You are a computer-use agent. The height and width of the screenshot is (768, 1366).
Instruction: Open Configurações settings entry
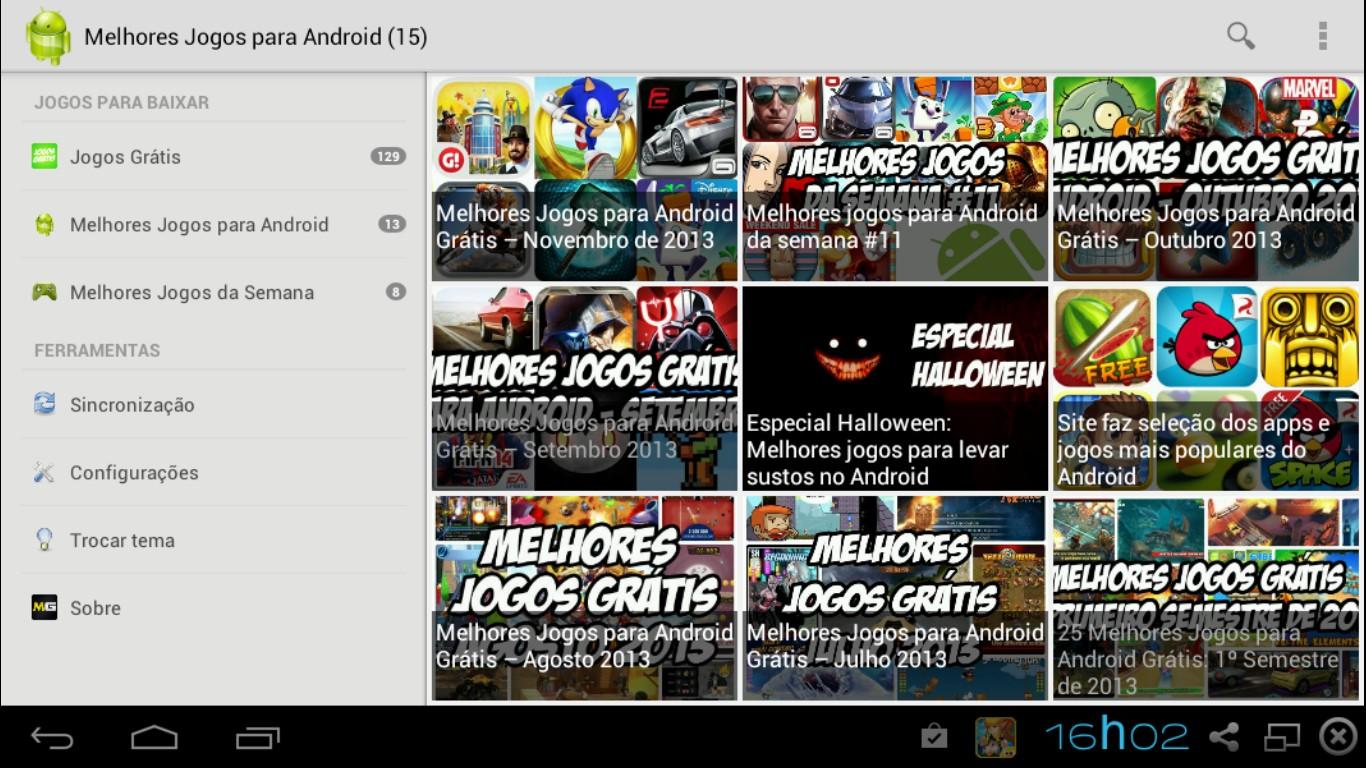(x=214, y=472)
